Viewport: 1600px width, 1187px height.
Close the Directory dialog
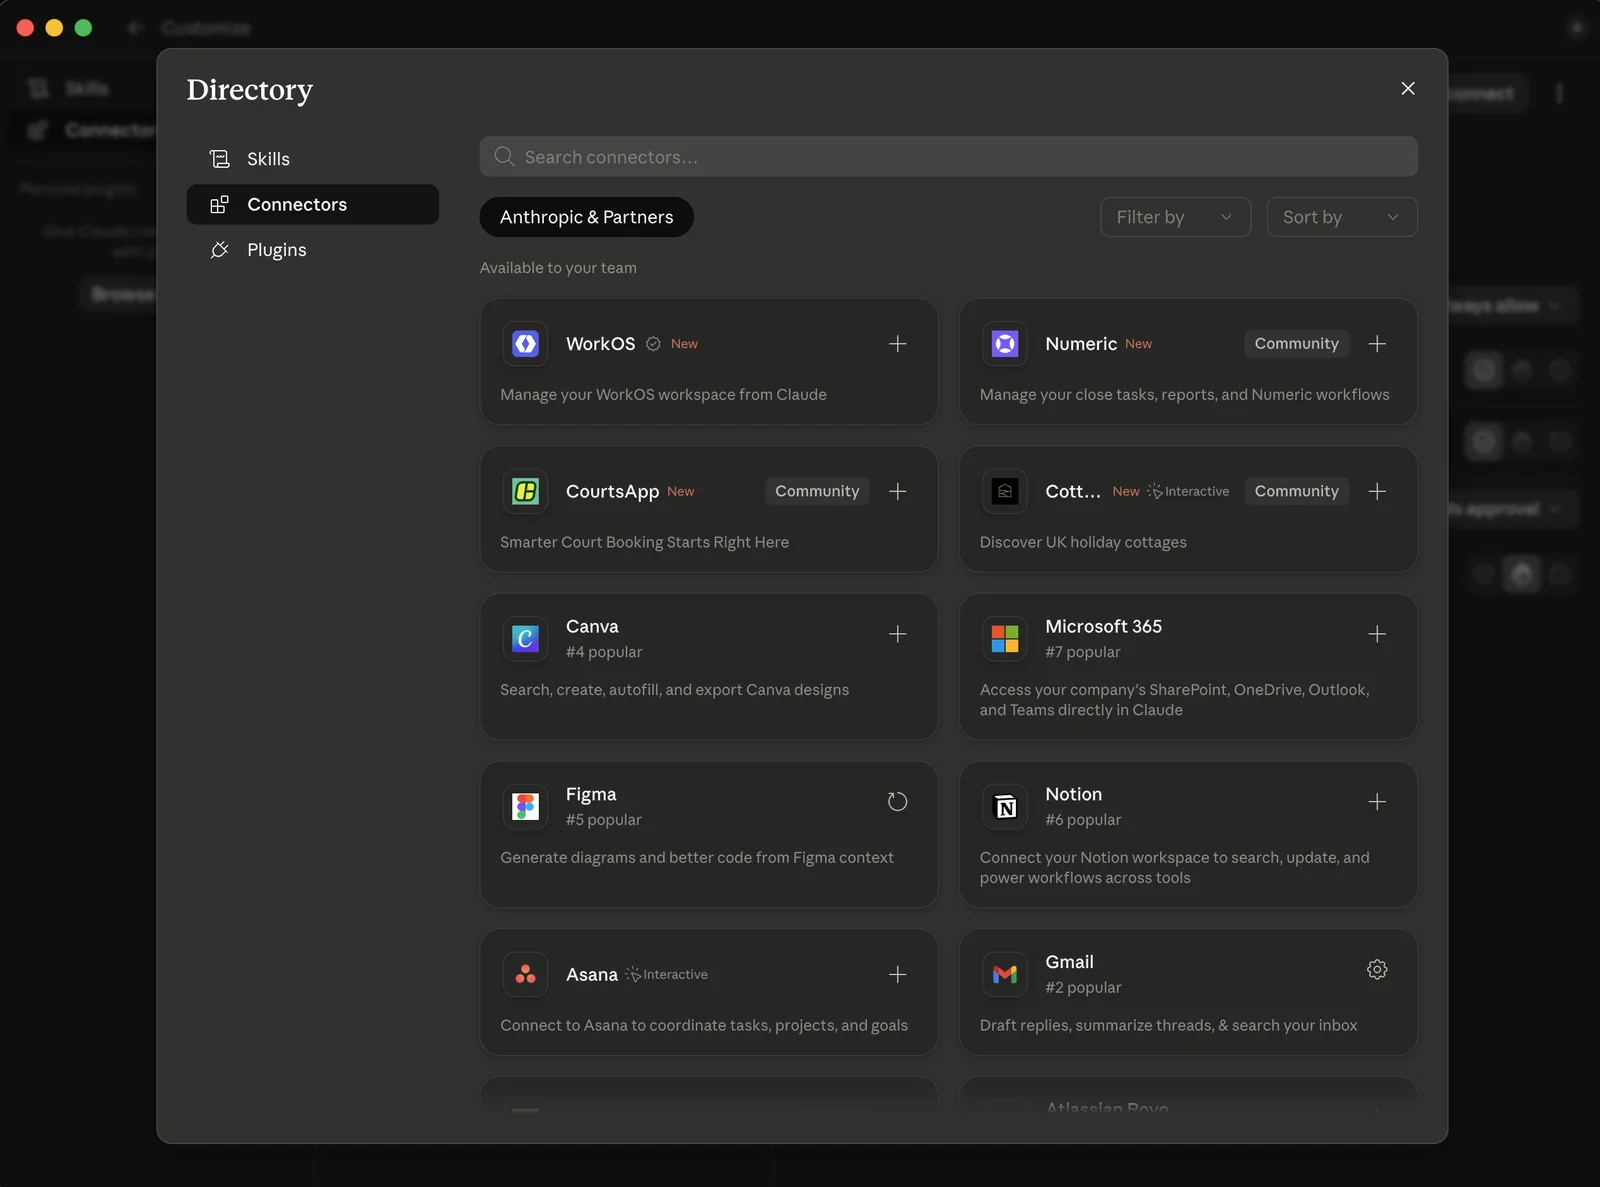(1407, 89)
